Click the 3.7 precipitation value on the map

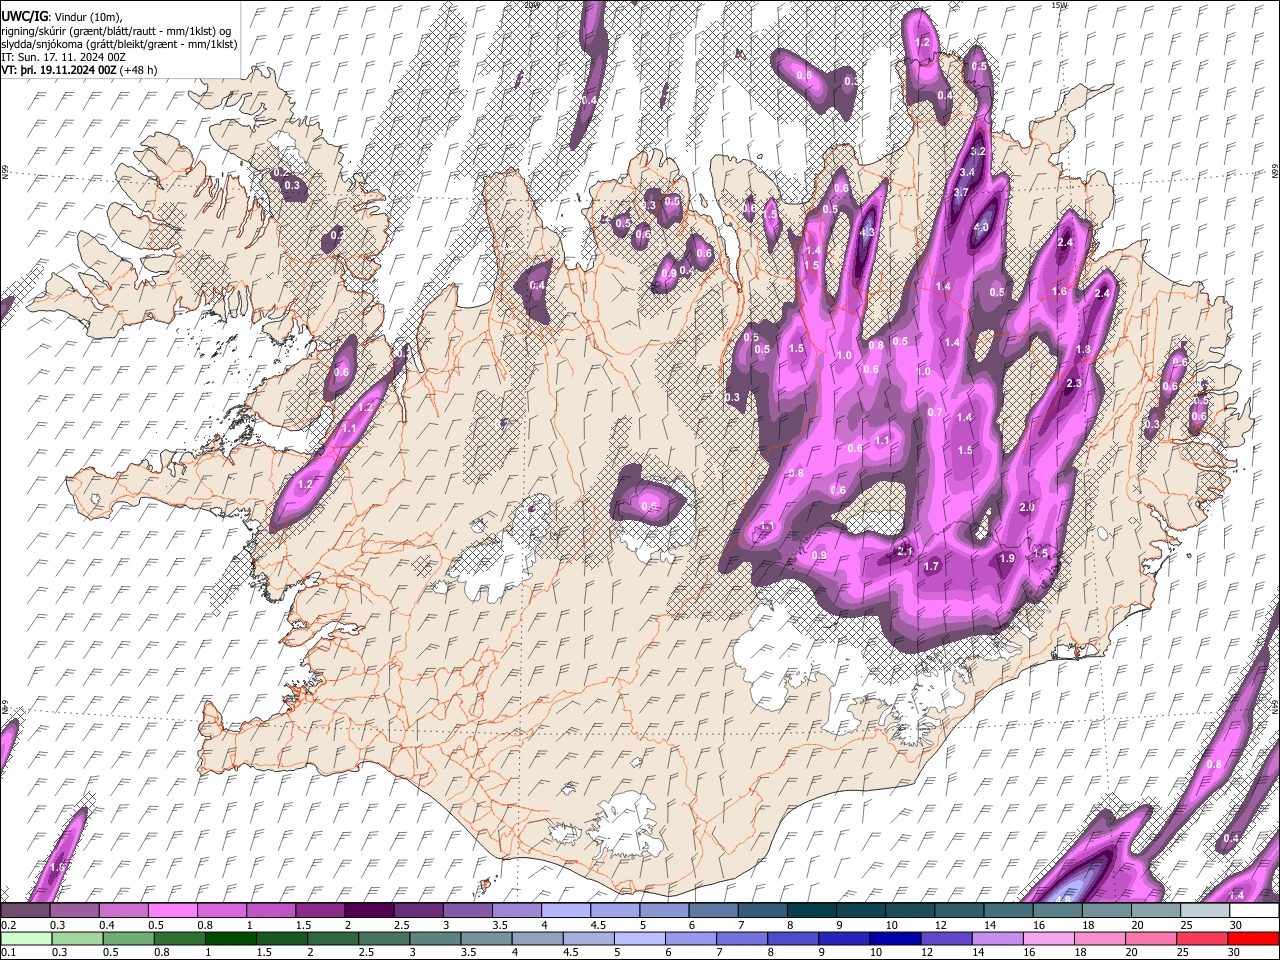(961, 192)
